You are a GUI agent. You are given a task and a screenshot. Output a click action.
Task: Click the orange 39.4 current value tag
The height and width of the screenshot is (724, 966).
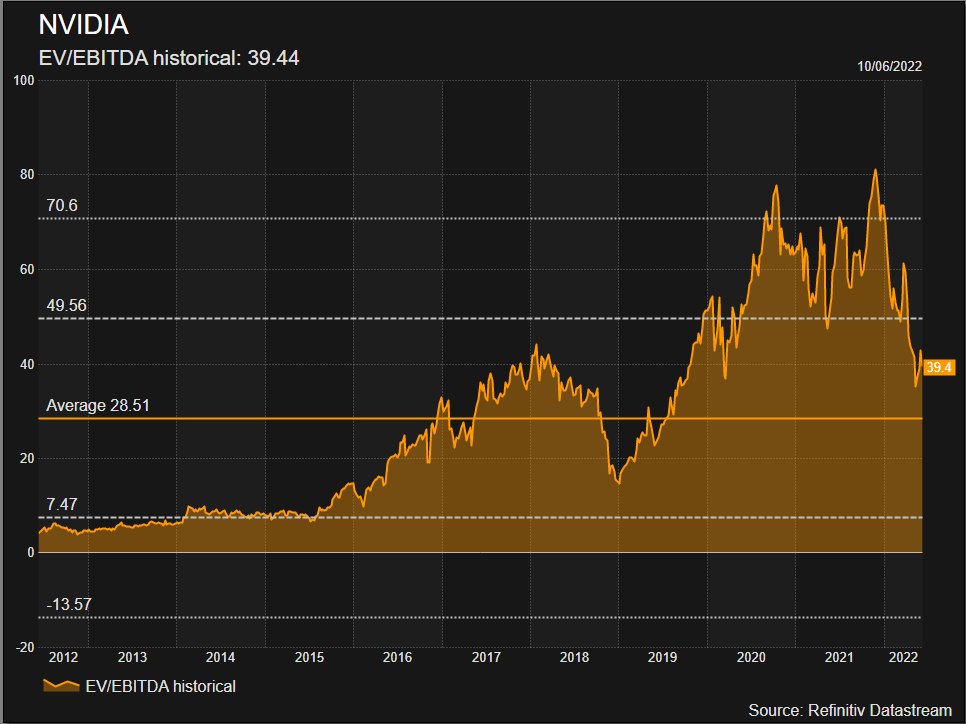pos(939,367)
